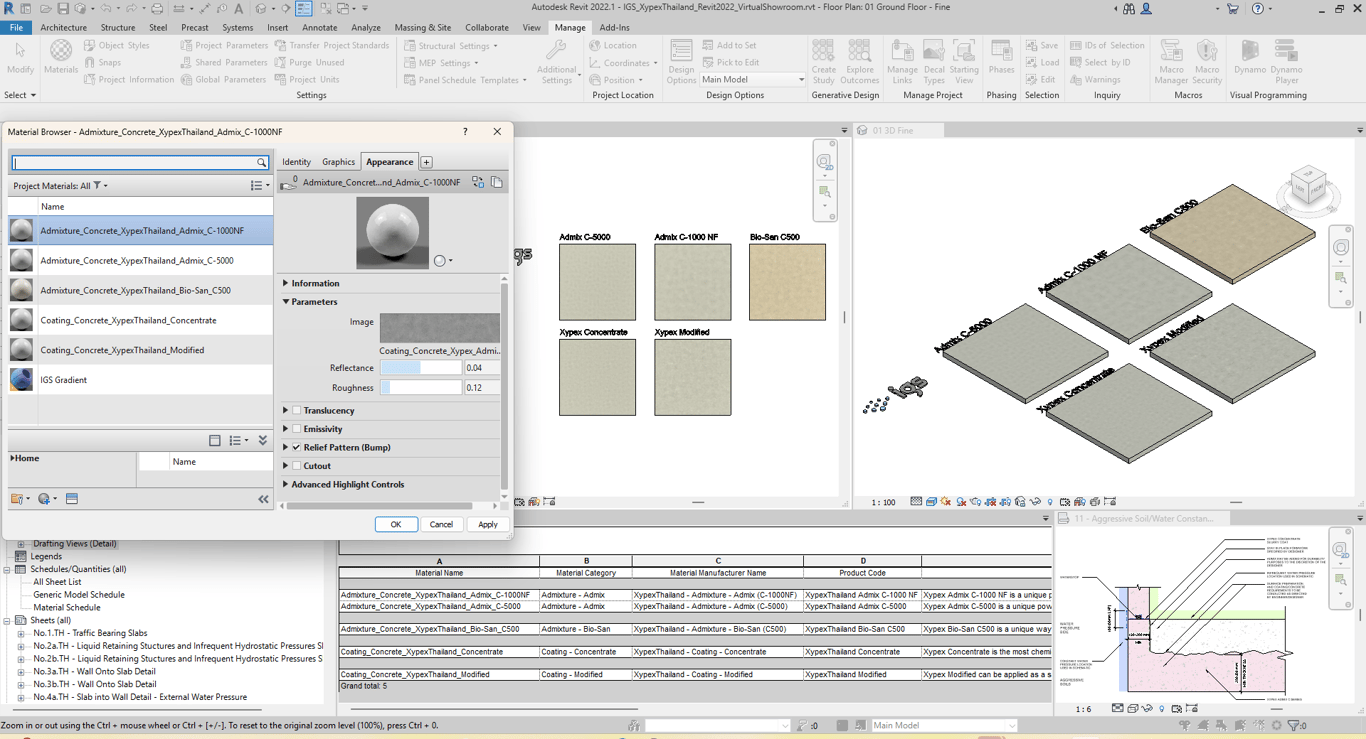Open the Starting View tool
This screenshot has width=1366, height=739.
pyautogui.click(x=964, y=62)
